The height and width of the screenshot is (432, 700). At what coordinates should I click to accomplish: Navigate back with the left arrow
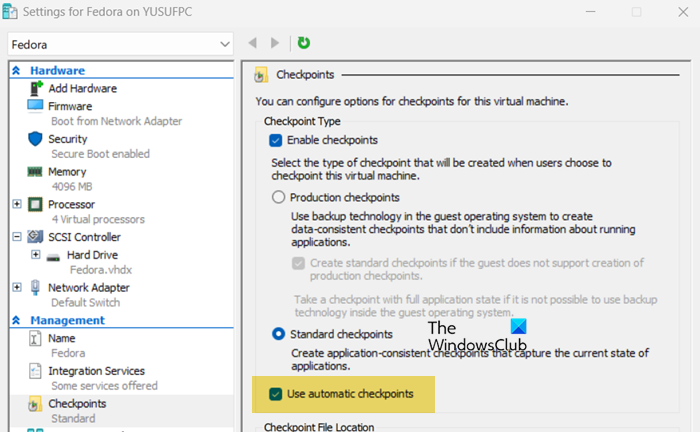(x=253, y=42)
